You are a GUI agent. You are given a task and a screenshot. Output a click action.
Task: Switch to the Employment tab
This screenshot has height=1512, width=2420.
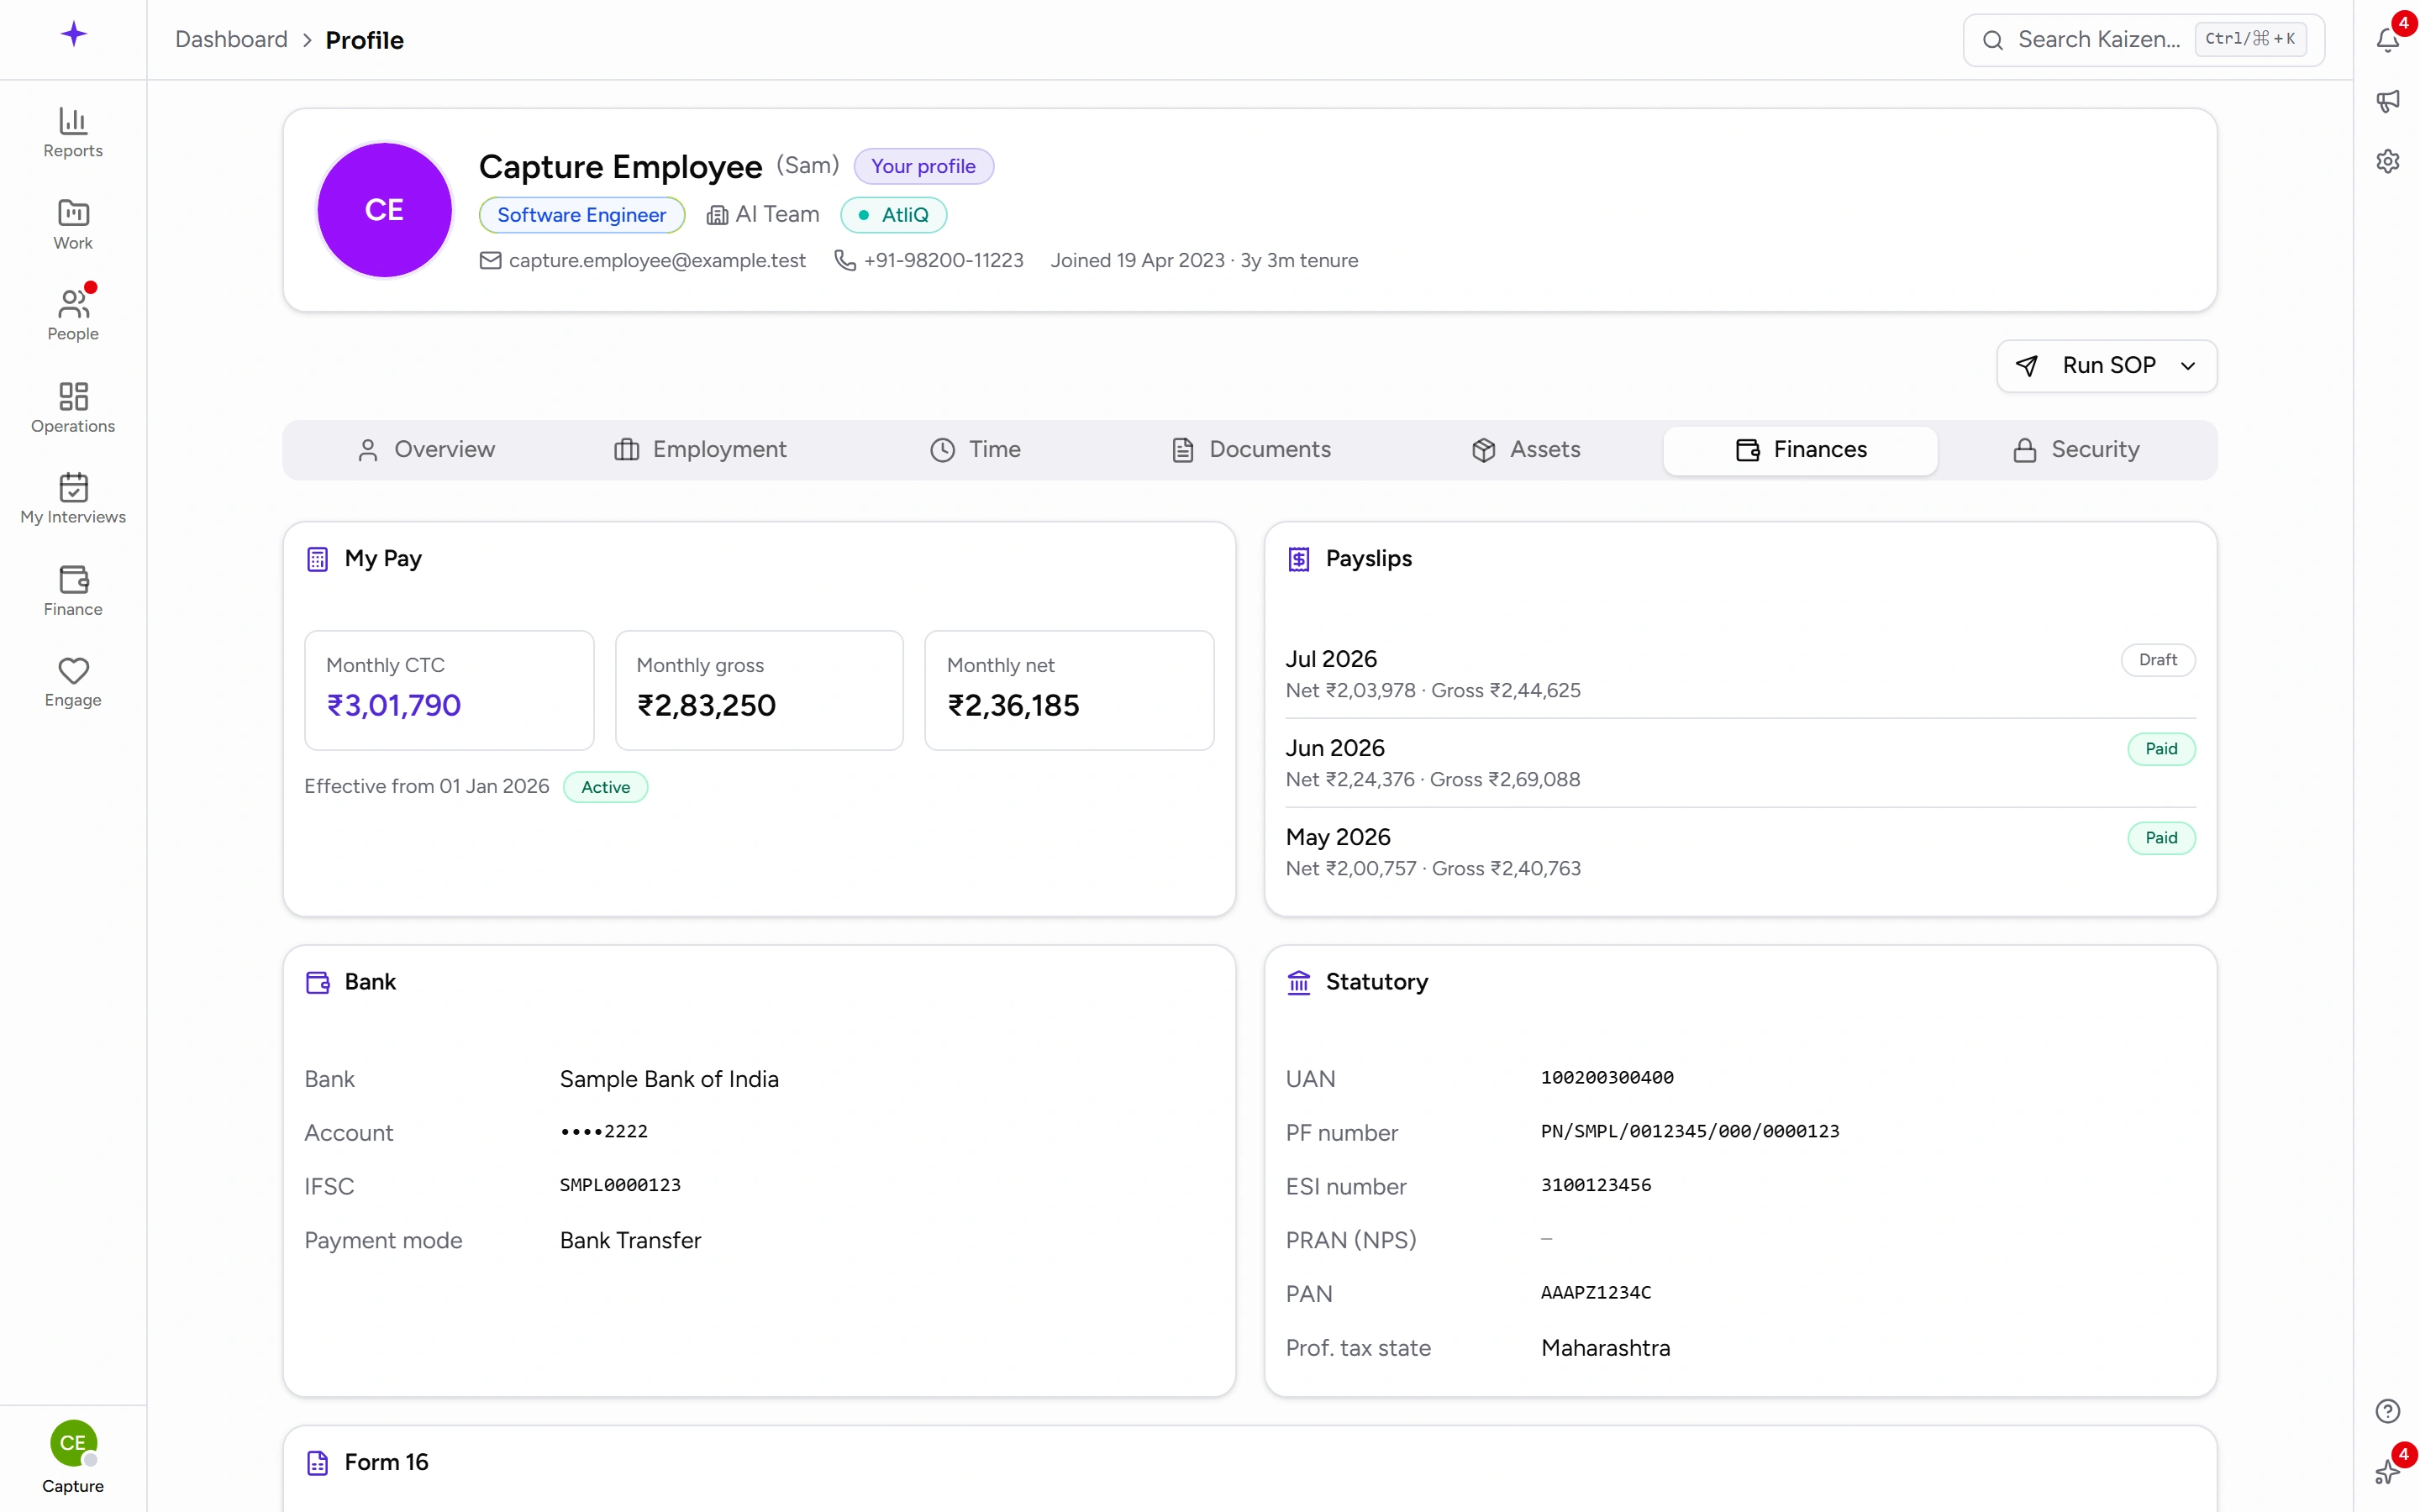tap(700, 450)
